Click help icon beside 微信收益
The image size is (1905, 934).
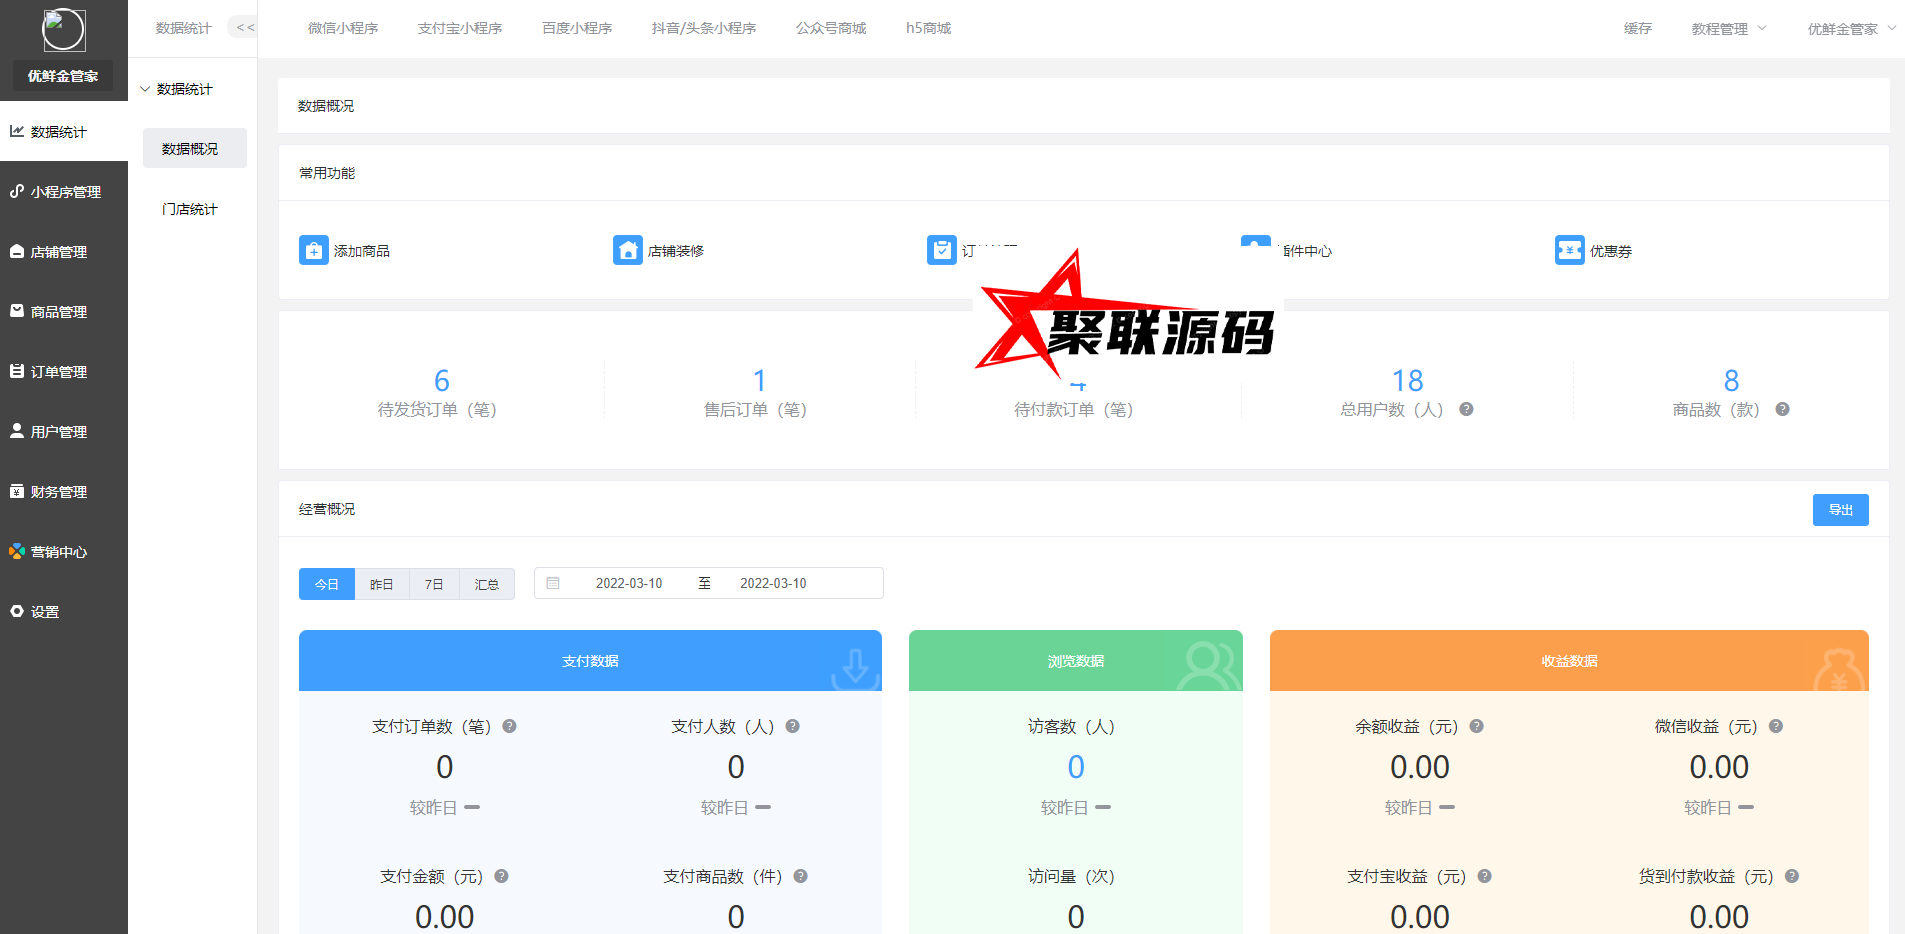(1776, 727)
